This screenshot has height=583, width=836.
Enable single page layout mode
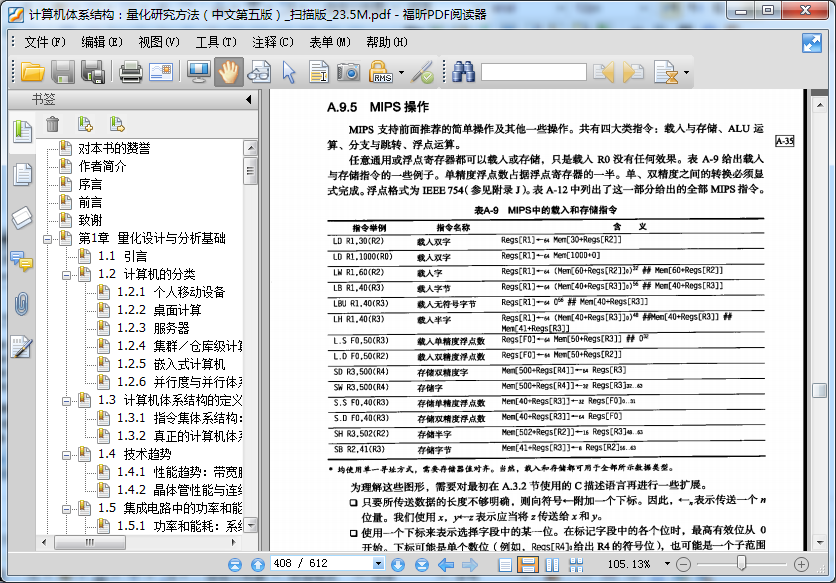(505, 564)
